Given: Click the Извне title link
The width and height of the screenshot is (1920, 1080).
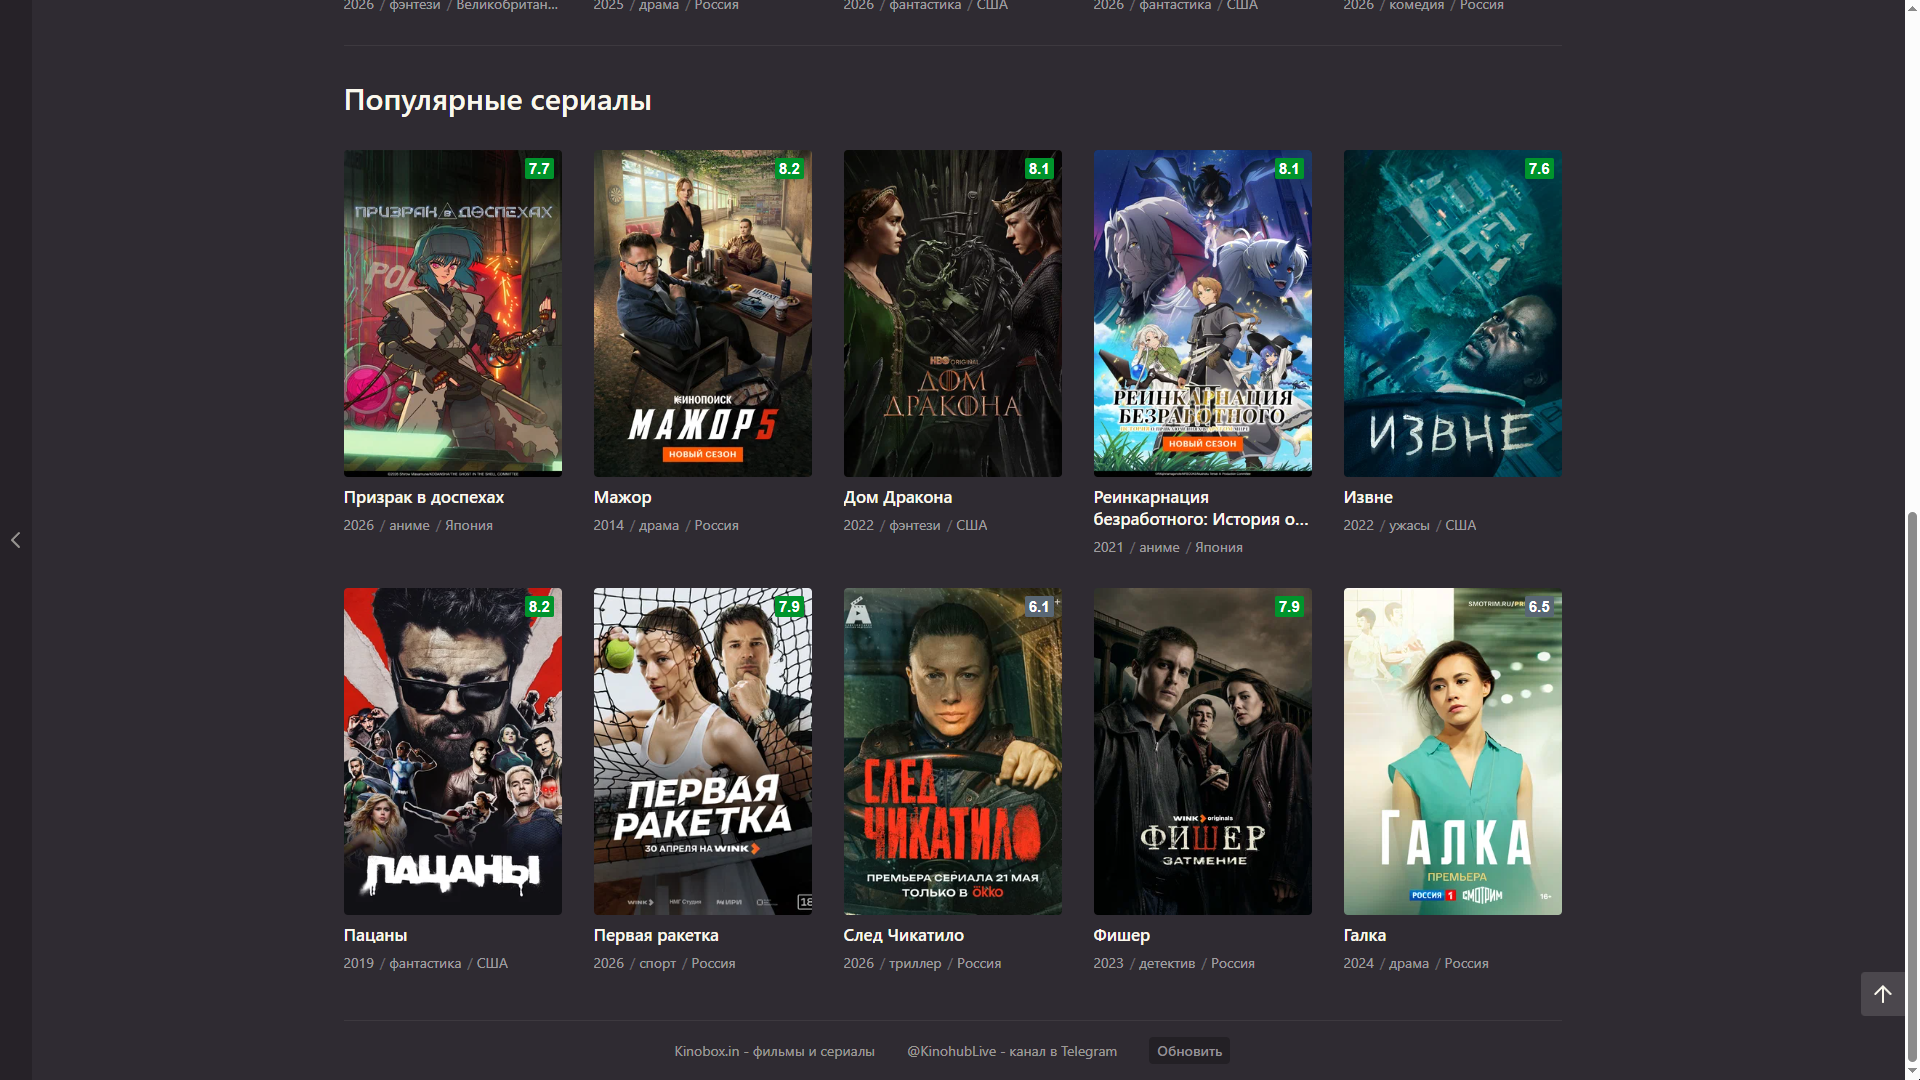Looking at the screenshot, I should click(1368, 497).
